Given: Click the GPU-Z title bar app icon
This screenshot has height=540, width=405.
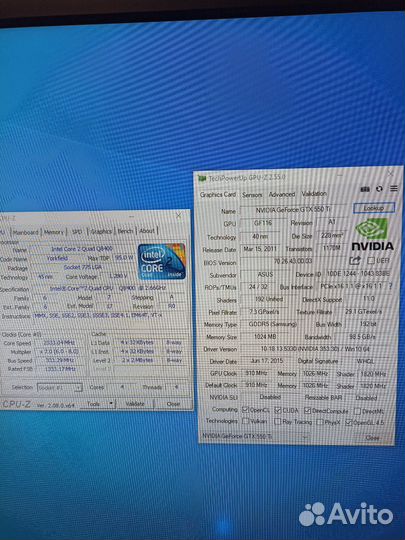Looking at the screenshot, I should pyautogui.click(x=202, y=178).
